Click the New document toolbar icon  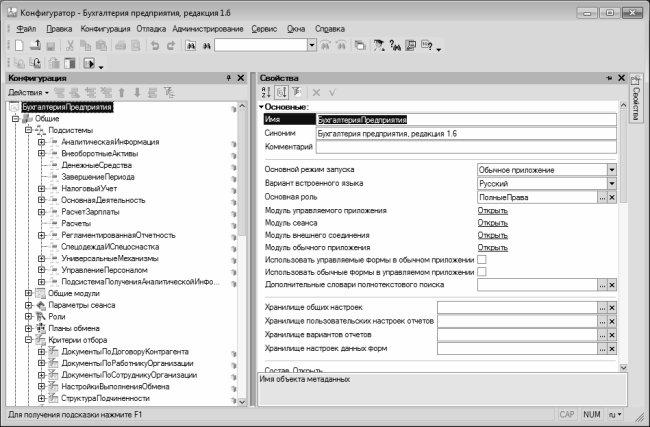(x=19, y=46)
